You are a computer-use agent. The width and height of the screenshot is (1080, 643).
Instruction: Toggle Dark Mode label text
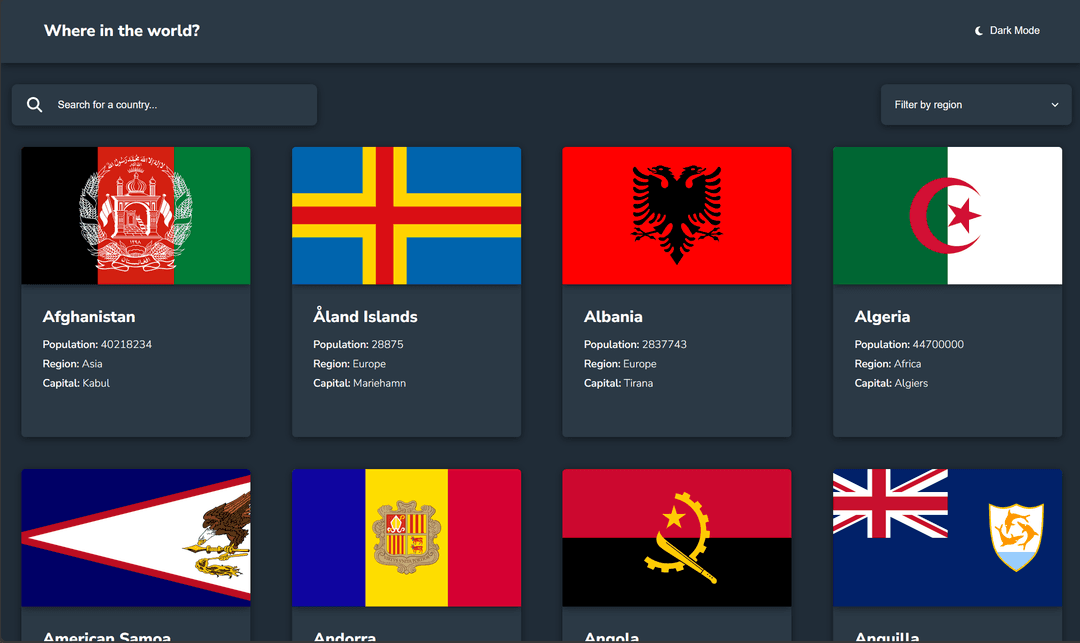point(1014,31)
